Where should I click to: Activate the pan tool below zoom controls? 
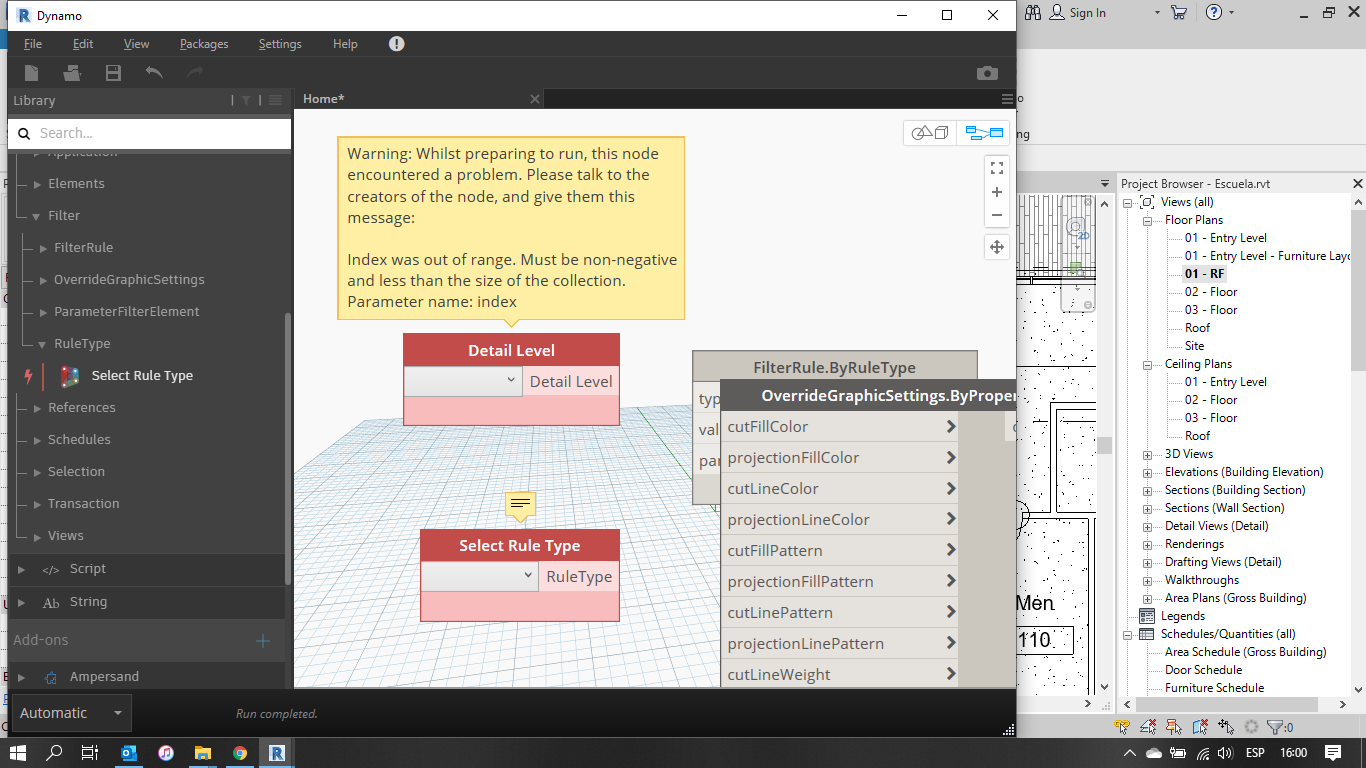pyautogui.click(x=996, y=247)
